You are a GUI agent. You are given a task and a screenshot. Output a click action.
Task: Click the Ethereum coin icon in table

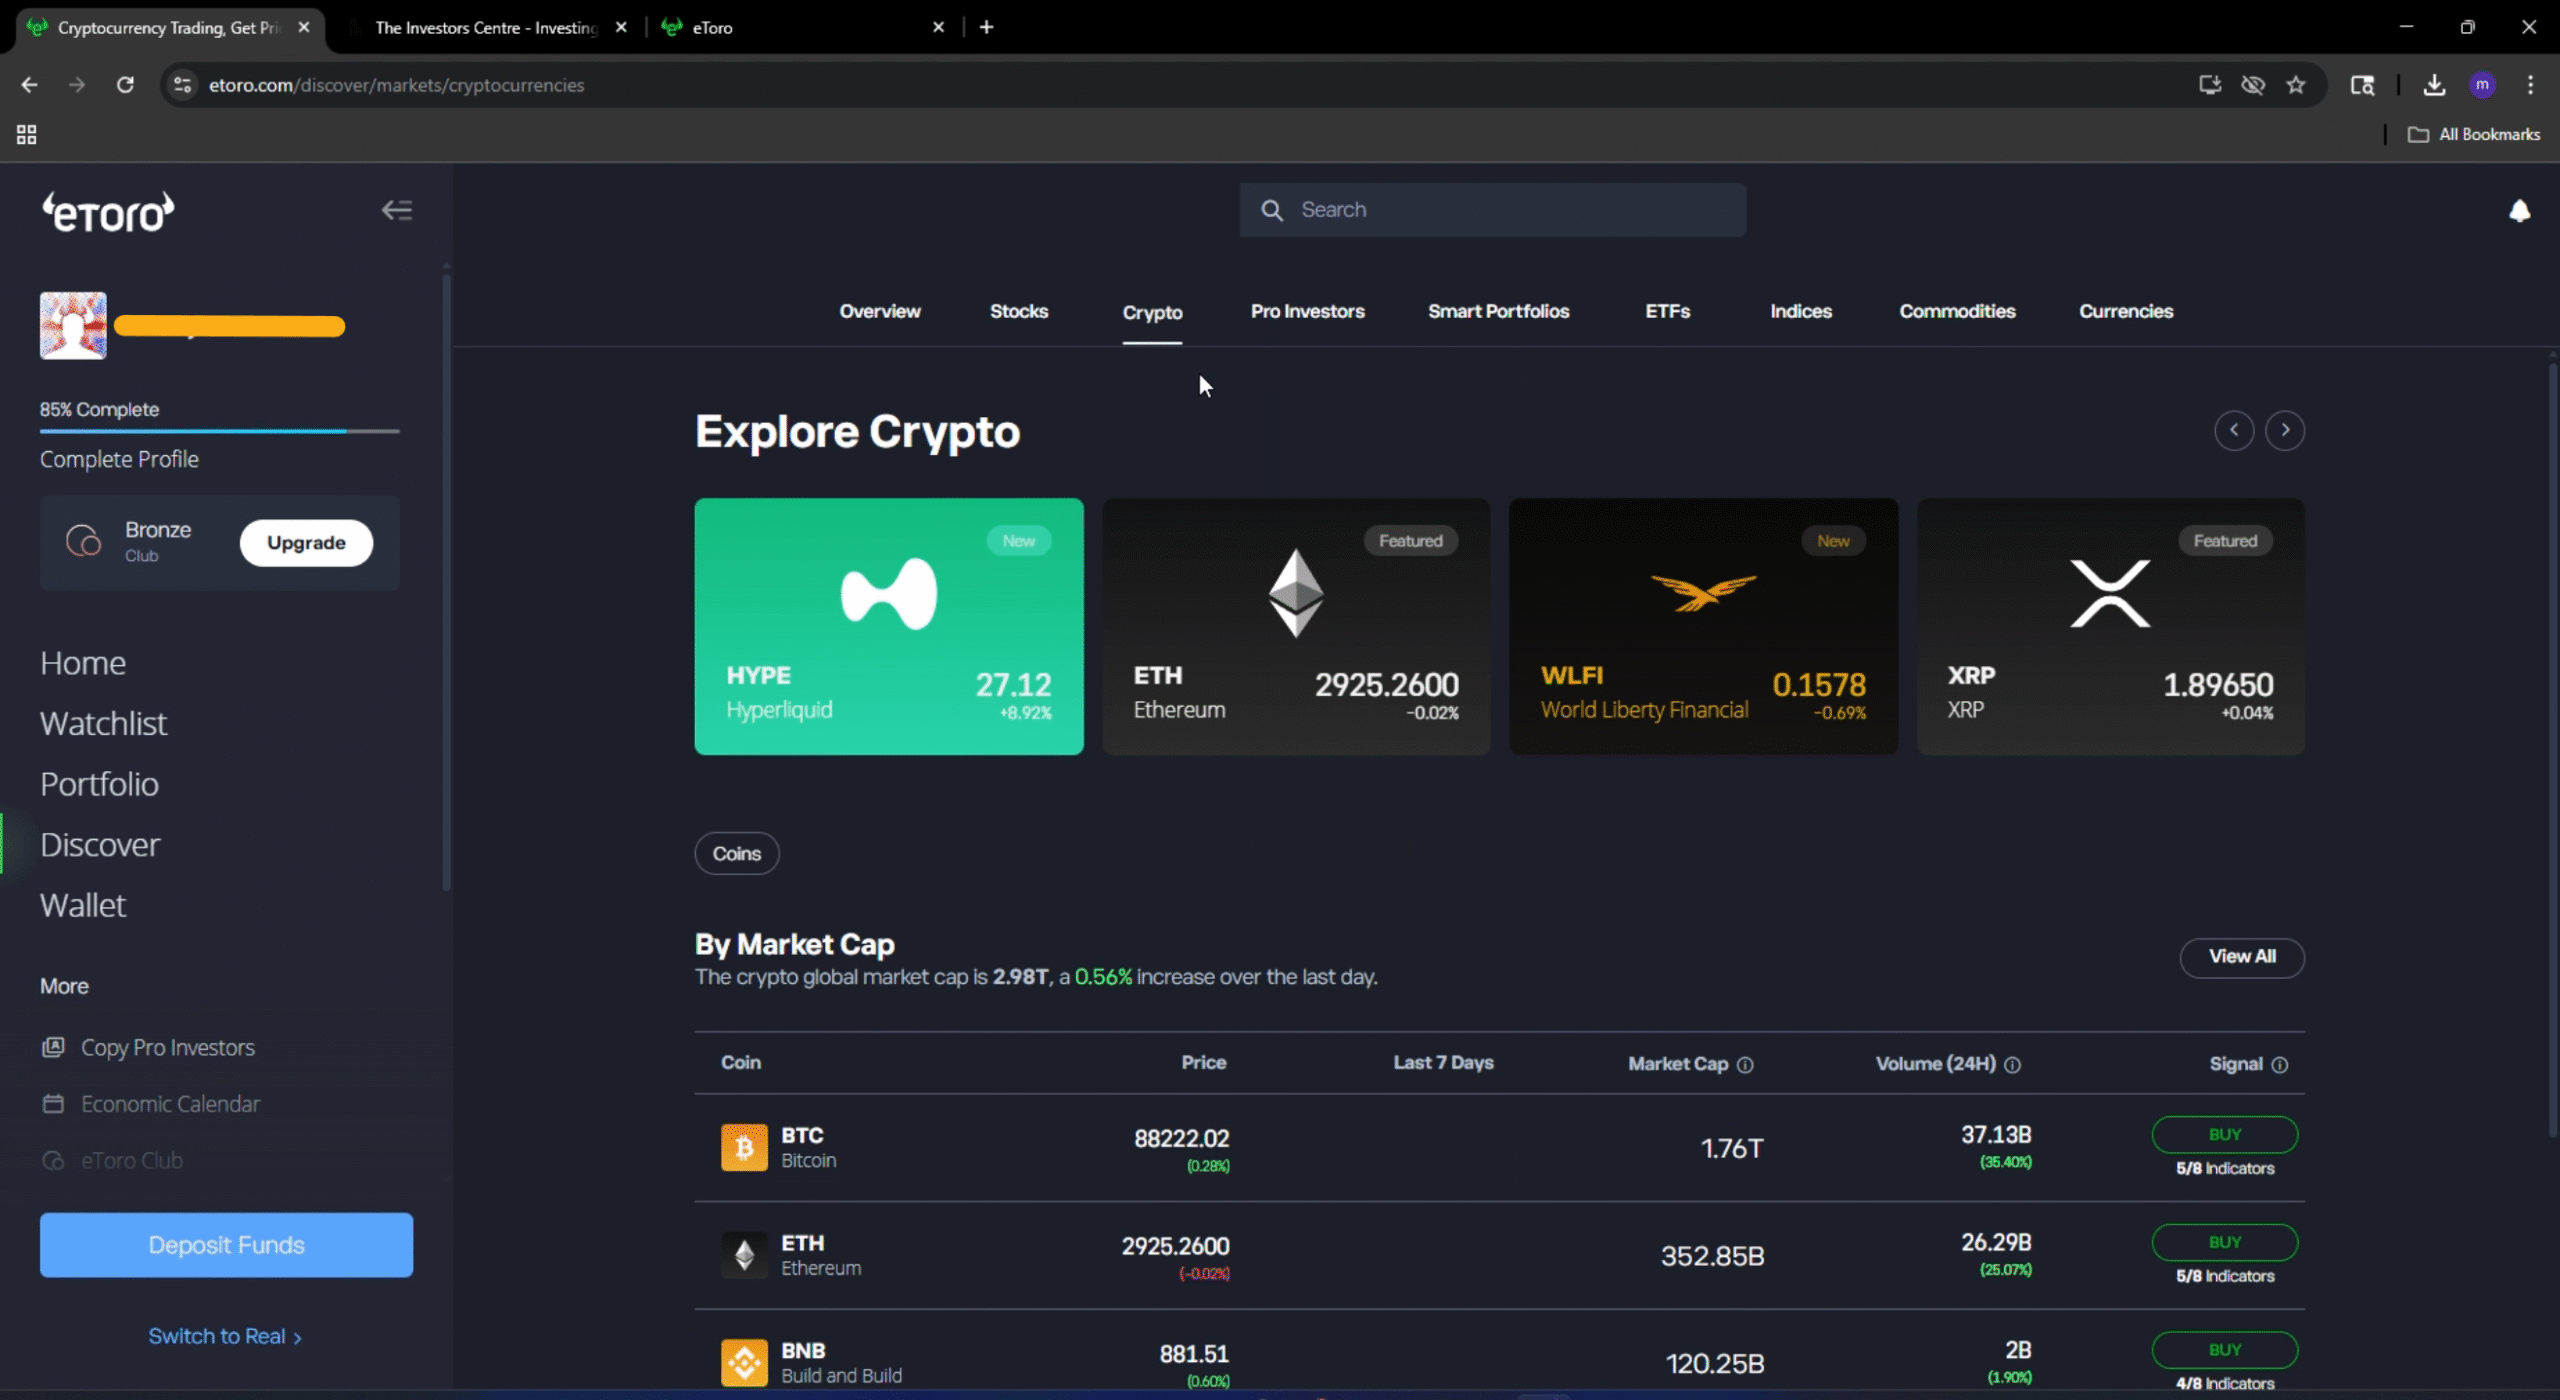coord(744,1255)
